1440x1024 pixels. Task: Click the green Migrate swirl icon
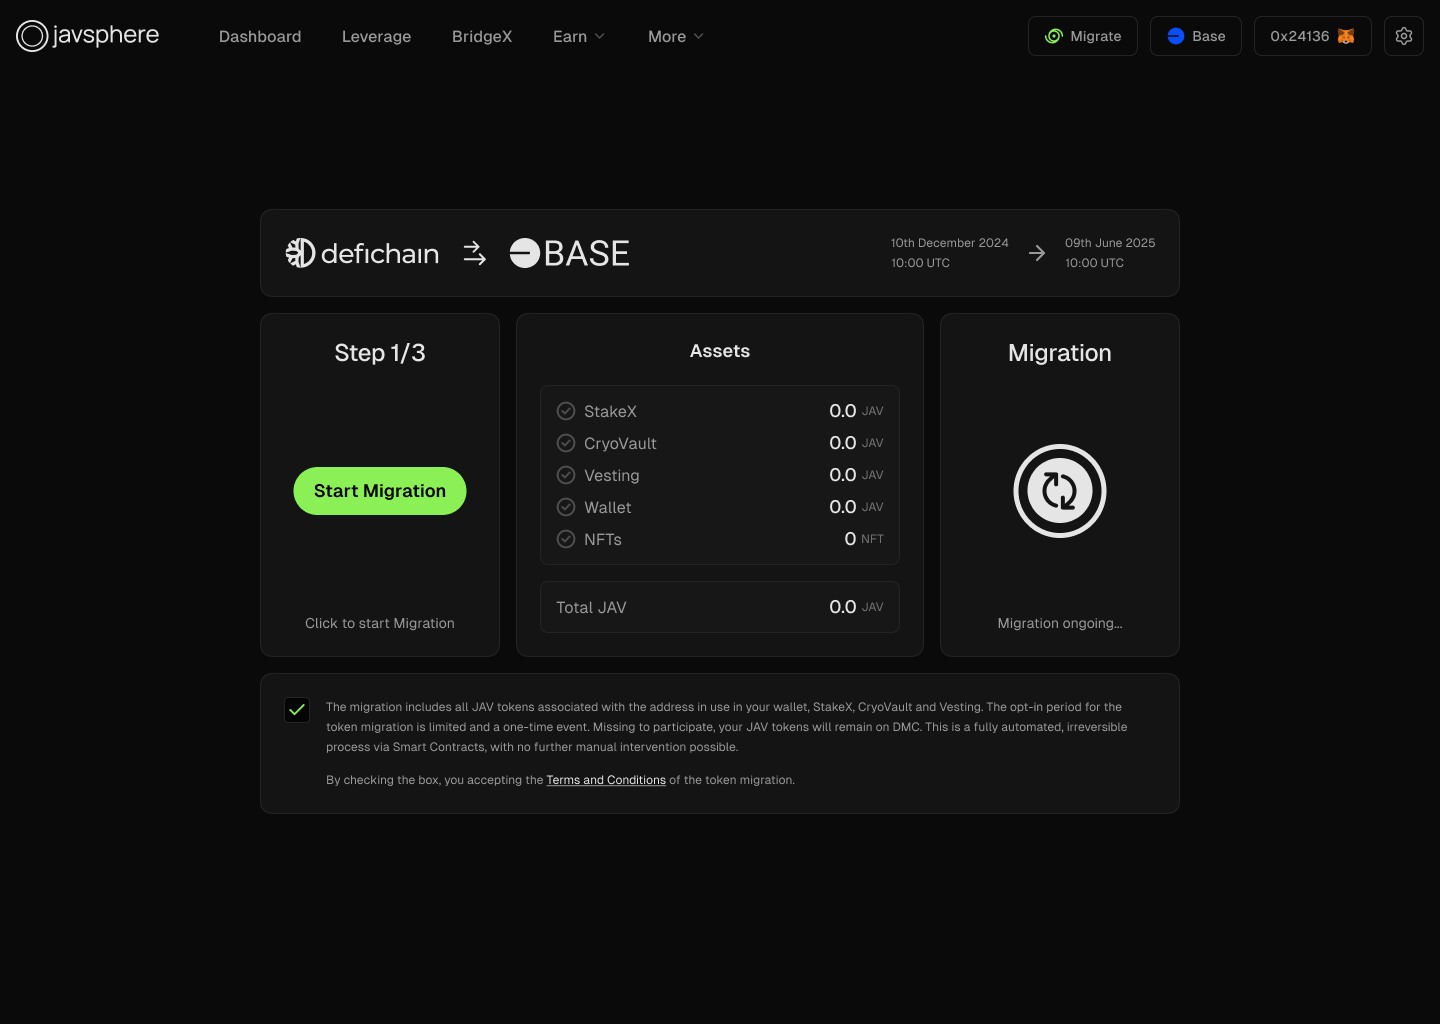(1053, 36)
